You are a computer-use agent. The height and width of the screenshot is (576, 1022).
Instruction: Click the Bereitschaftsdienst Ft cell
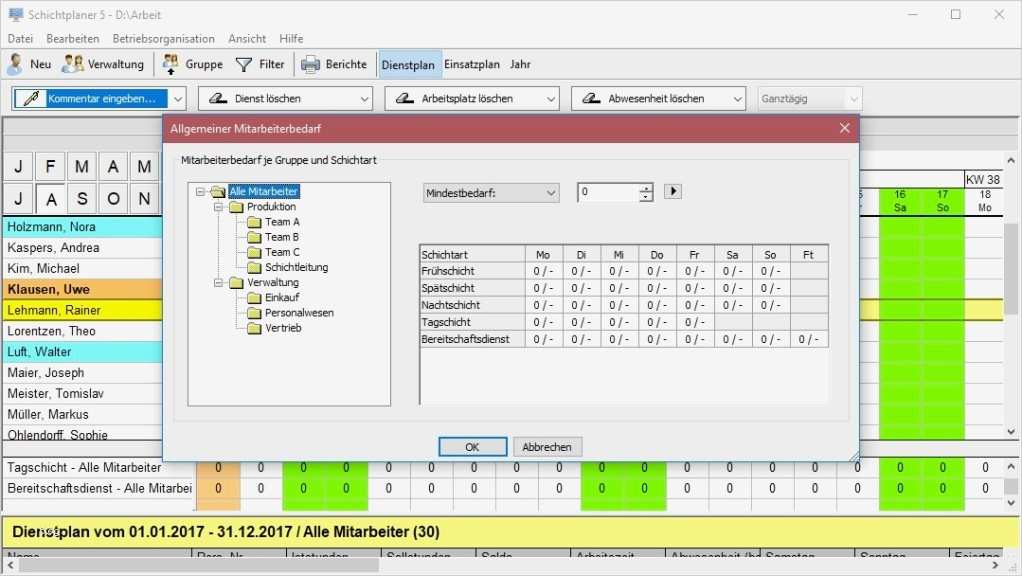pyautogui.click(x=809, y=339)
